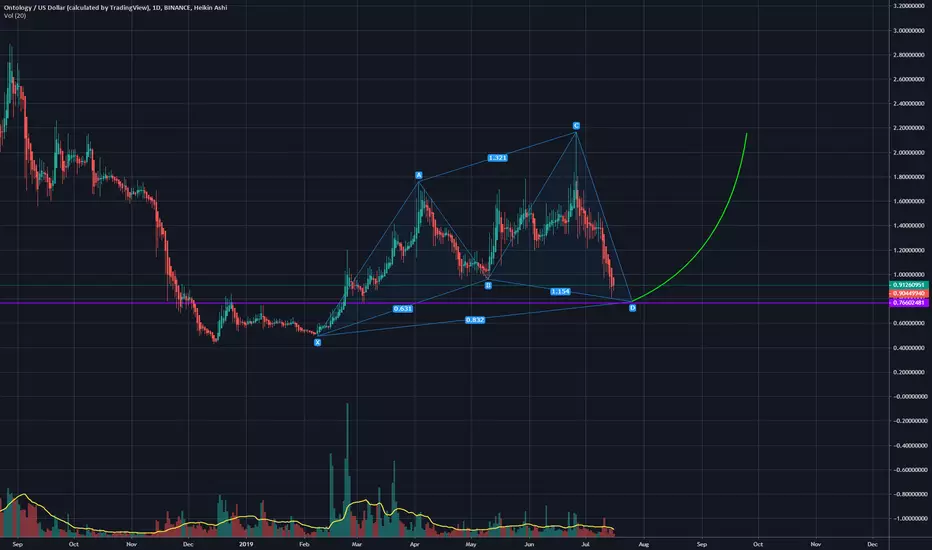Click the green 0.91260951 price tag
This screenshot has width=932, height=550.
click(x=909, y=285)
